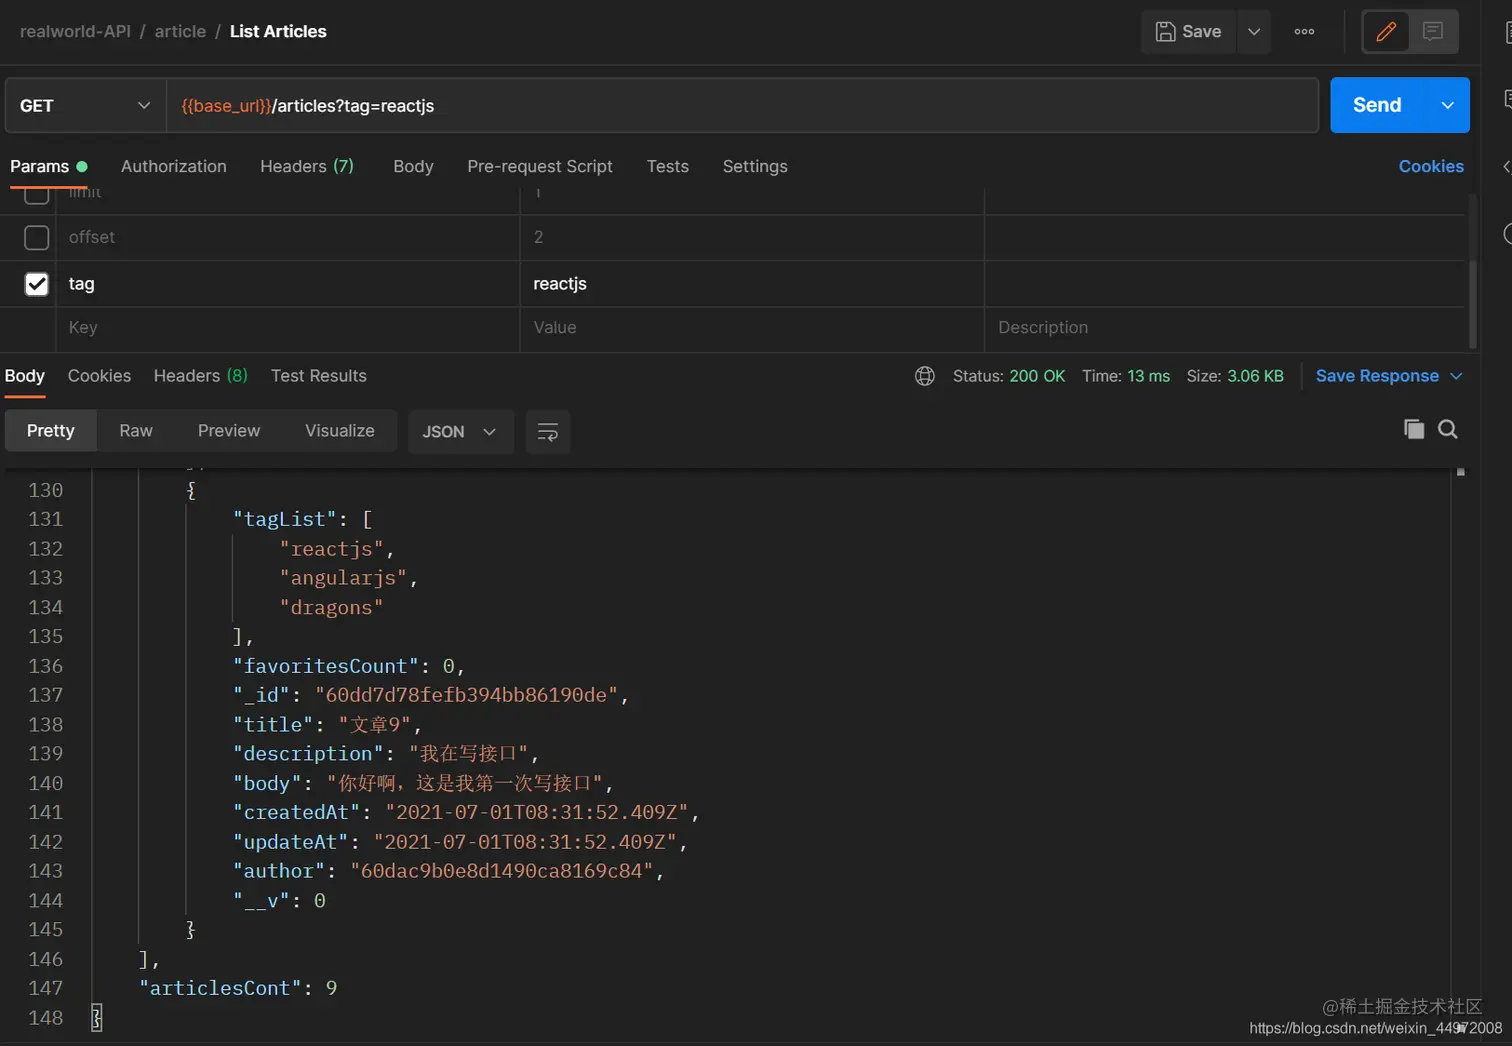
Task: Search the response with the magnifier icon
Action: (x=1448, y=429)
